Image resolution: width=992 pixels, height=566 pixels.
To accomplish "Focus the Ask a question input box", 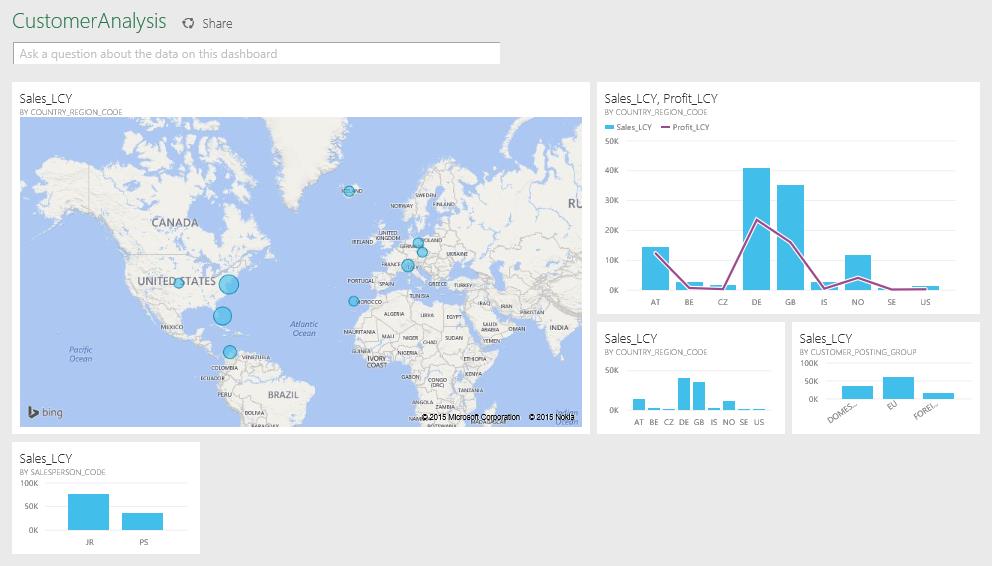I will [x=256, y=54].
